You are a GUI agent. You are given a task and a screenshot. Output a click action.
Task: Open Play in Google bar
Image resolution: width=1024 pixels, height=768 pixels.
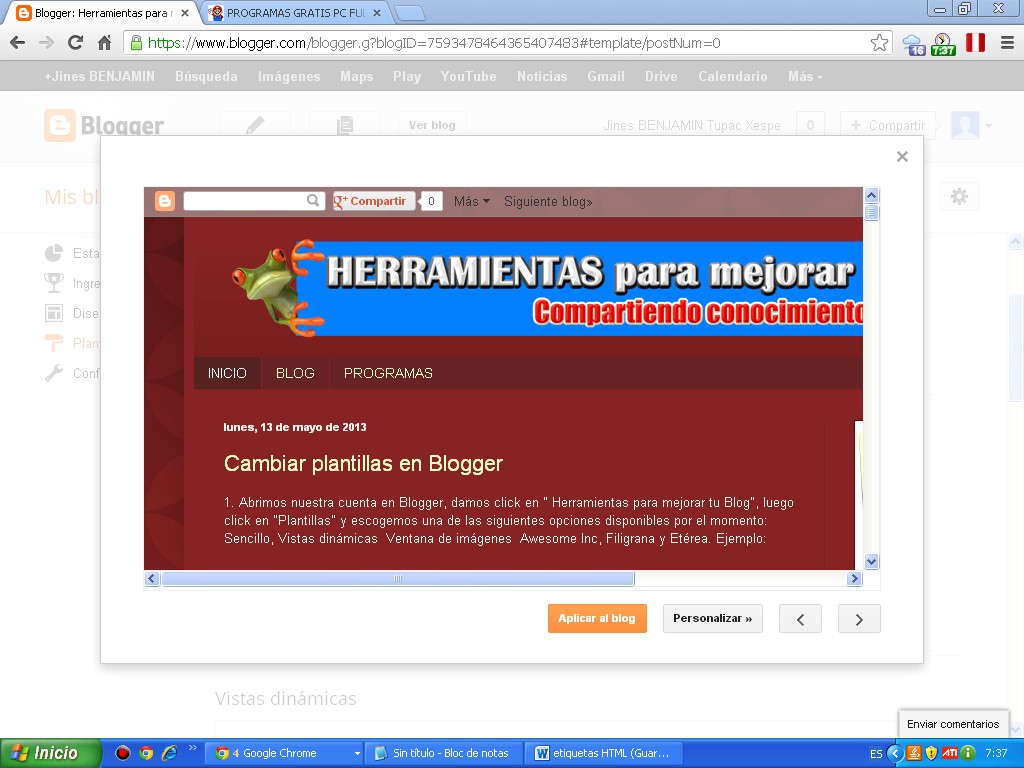tap(407, 76)
